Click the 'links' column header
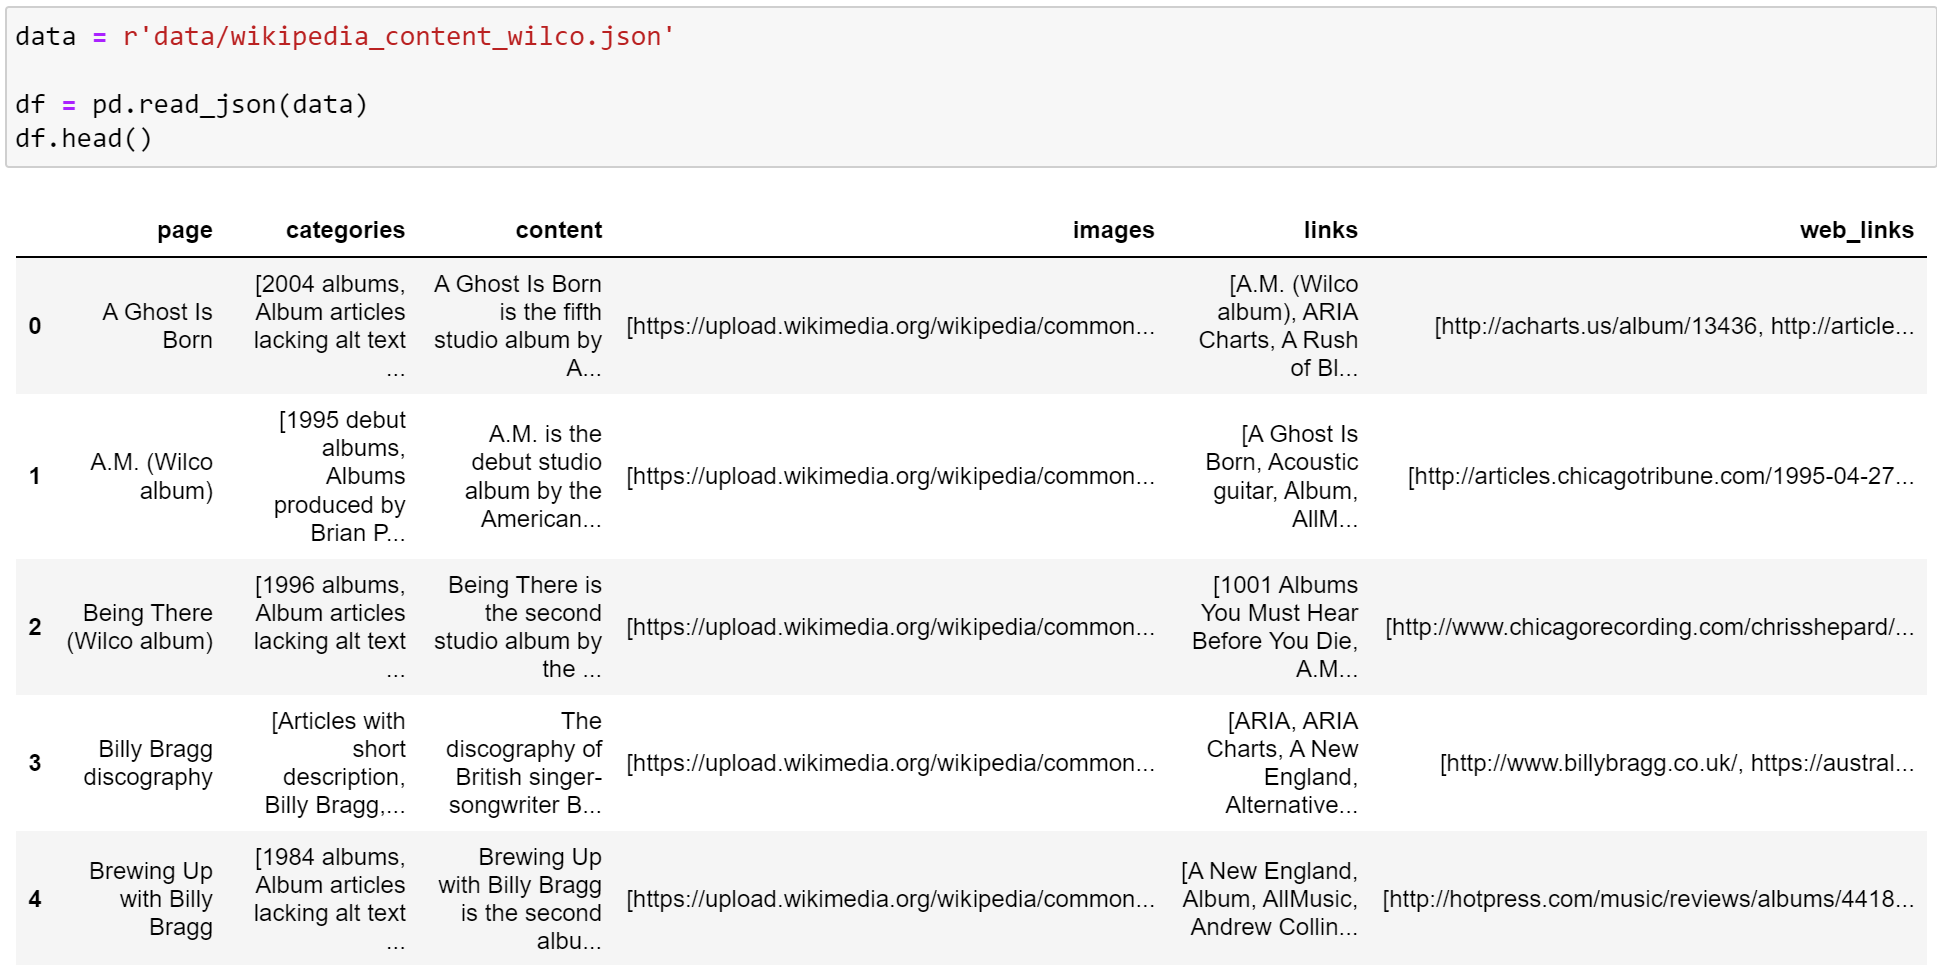 coord(1330,230)
